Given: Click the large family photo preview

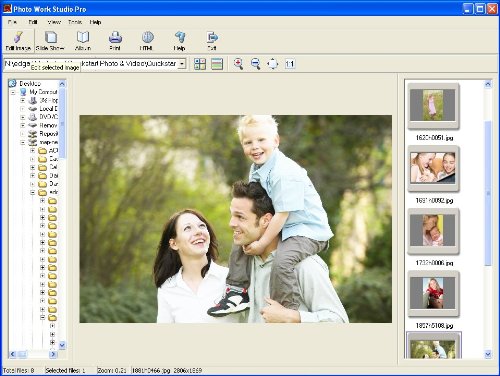Looking at the screenshot, I should (x=236, y=219).
